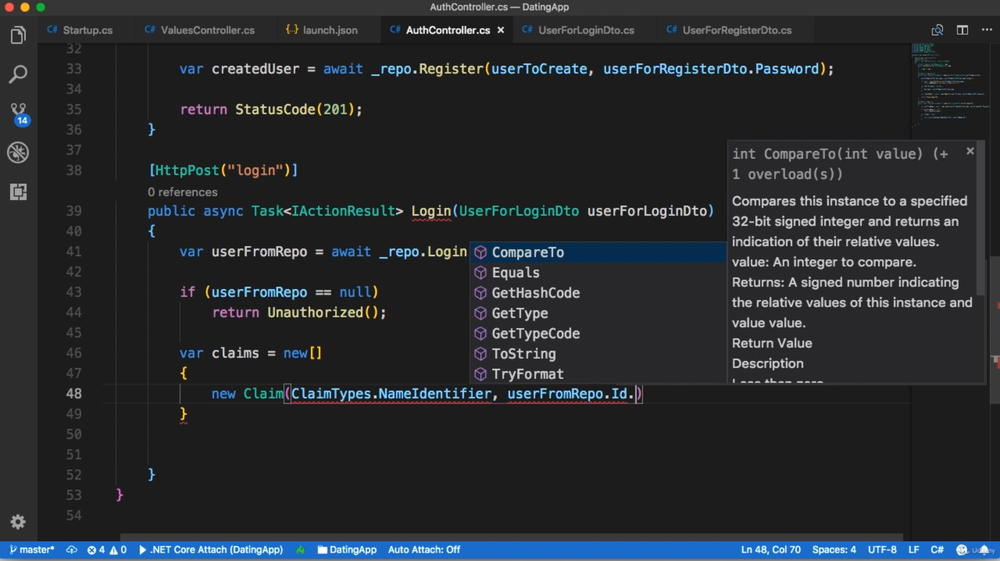Change language mode C#
The width and height of the screenshot is (1000, 561).
[937, 550]
